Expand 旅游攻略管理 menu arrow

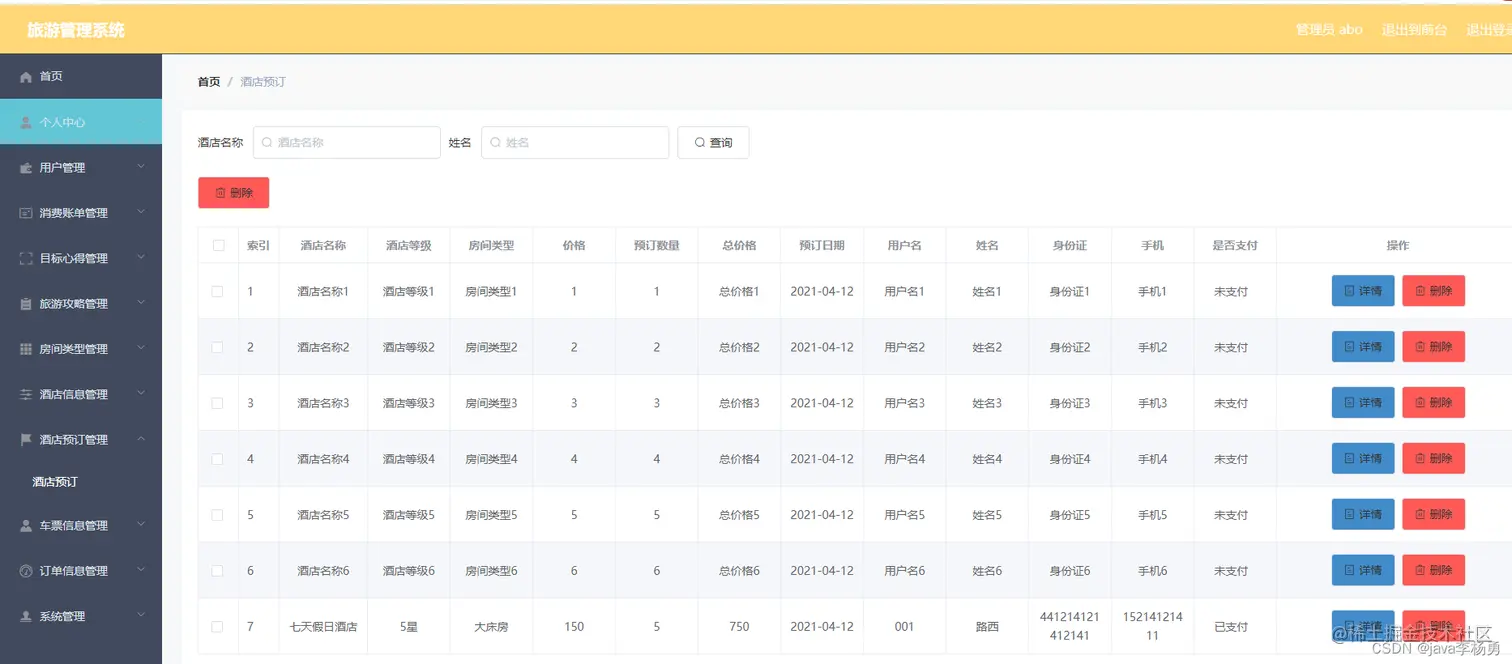pos(141,303)
